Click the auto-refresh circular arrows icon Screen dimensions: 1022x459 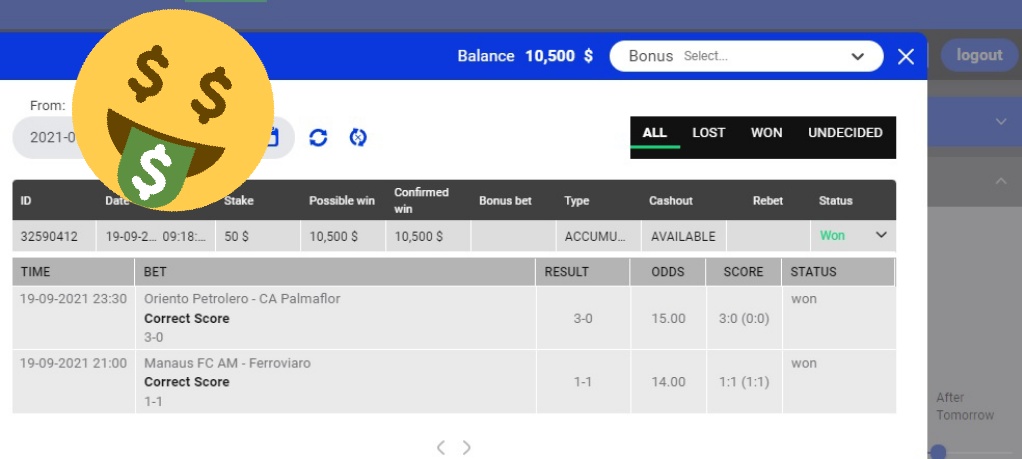[358, 138]
